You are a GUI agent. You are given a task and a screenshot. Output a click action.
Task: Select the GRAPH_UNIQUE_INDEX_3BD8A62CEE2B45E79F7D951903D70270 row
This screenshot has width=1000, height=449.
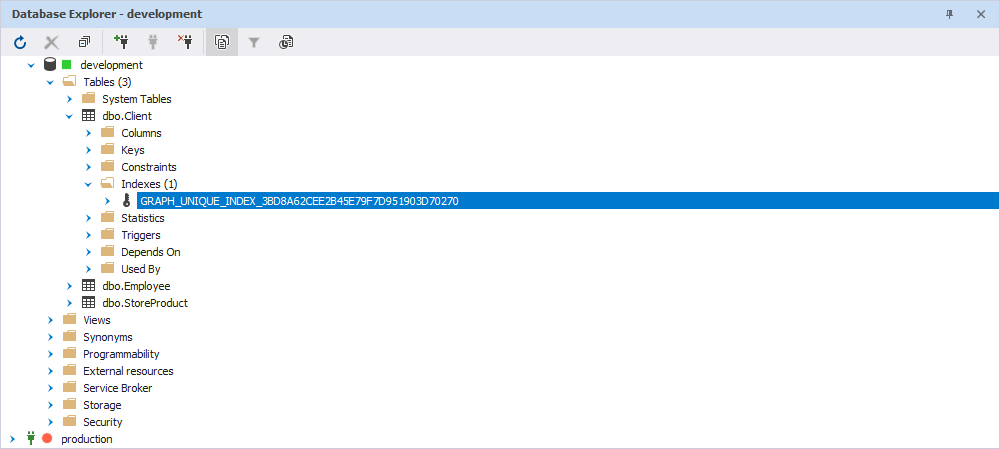568,201
